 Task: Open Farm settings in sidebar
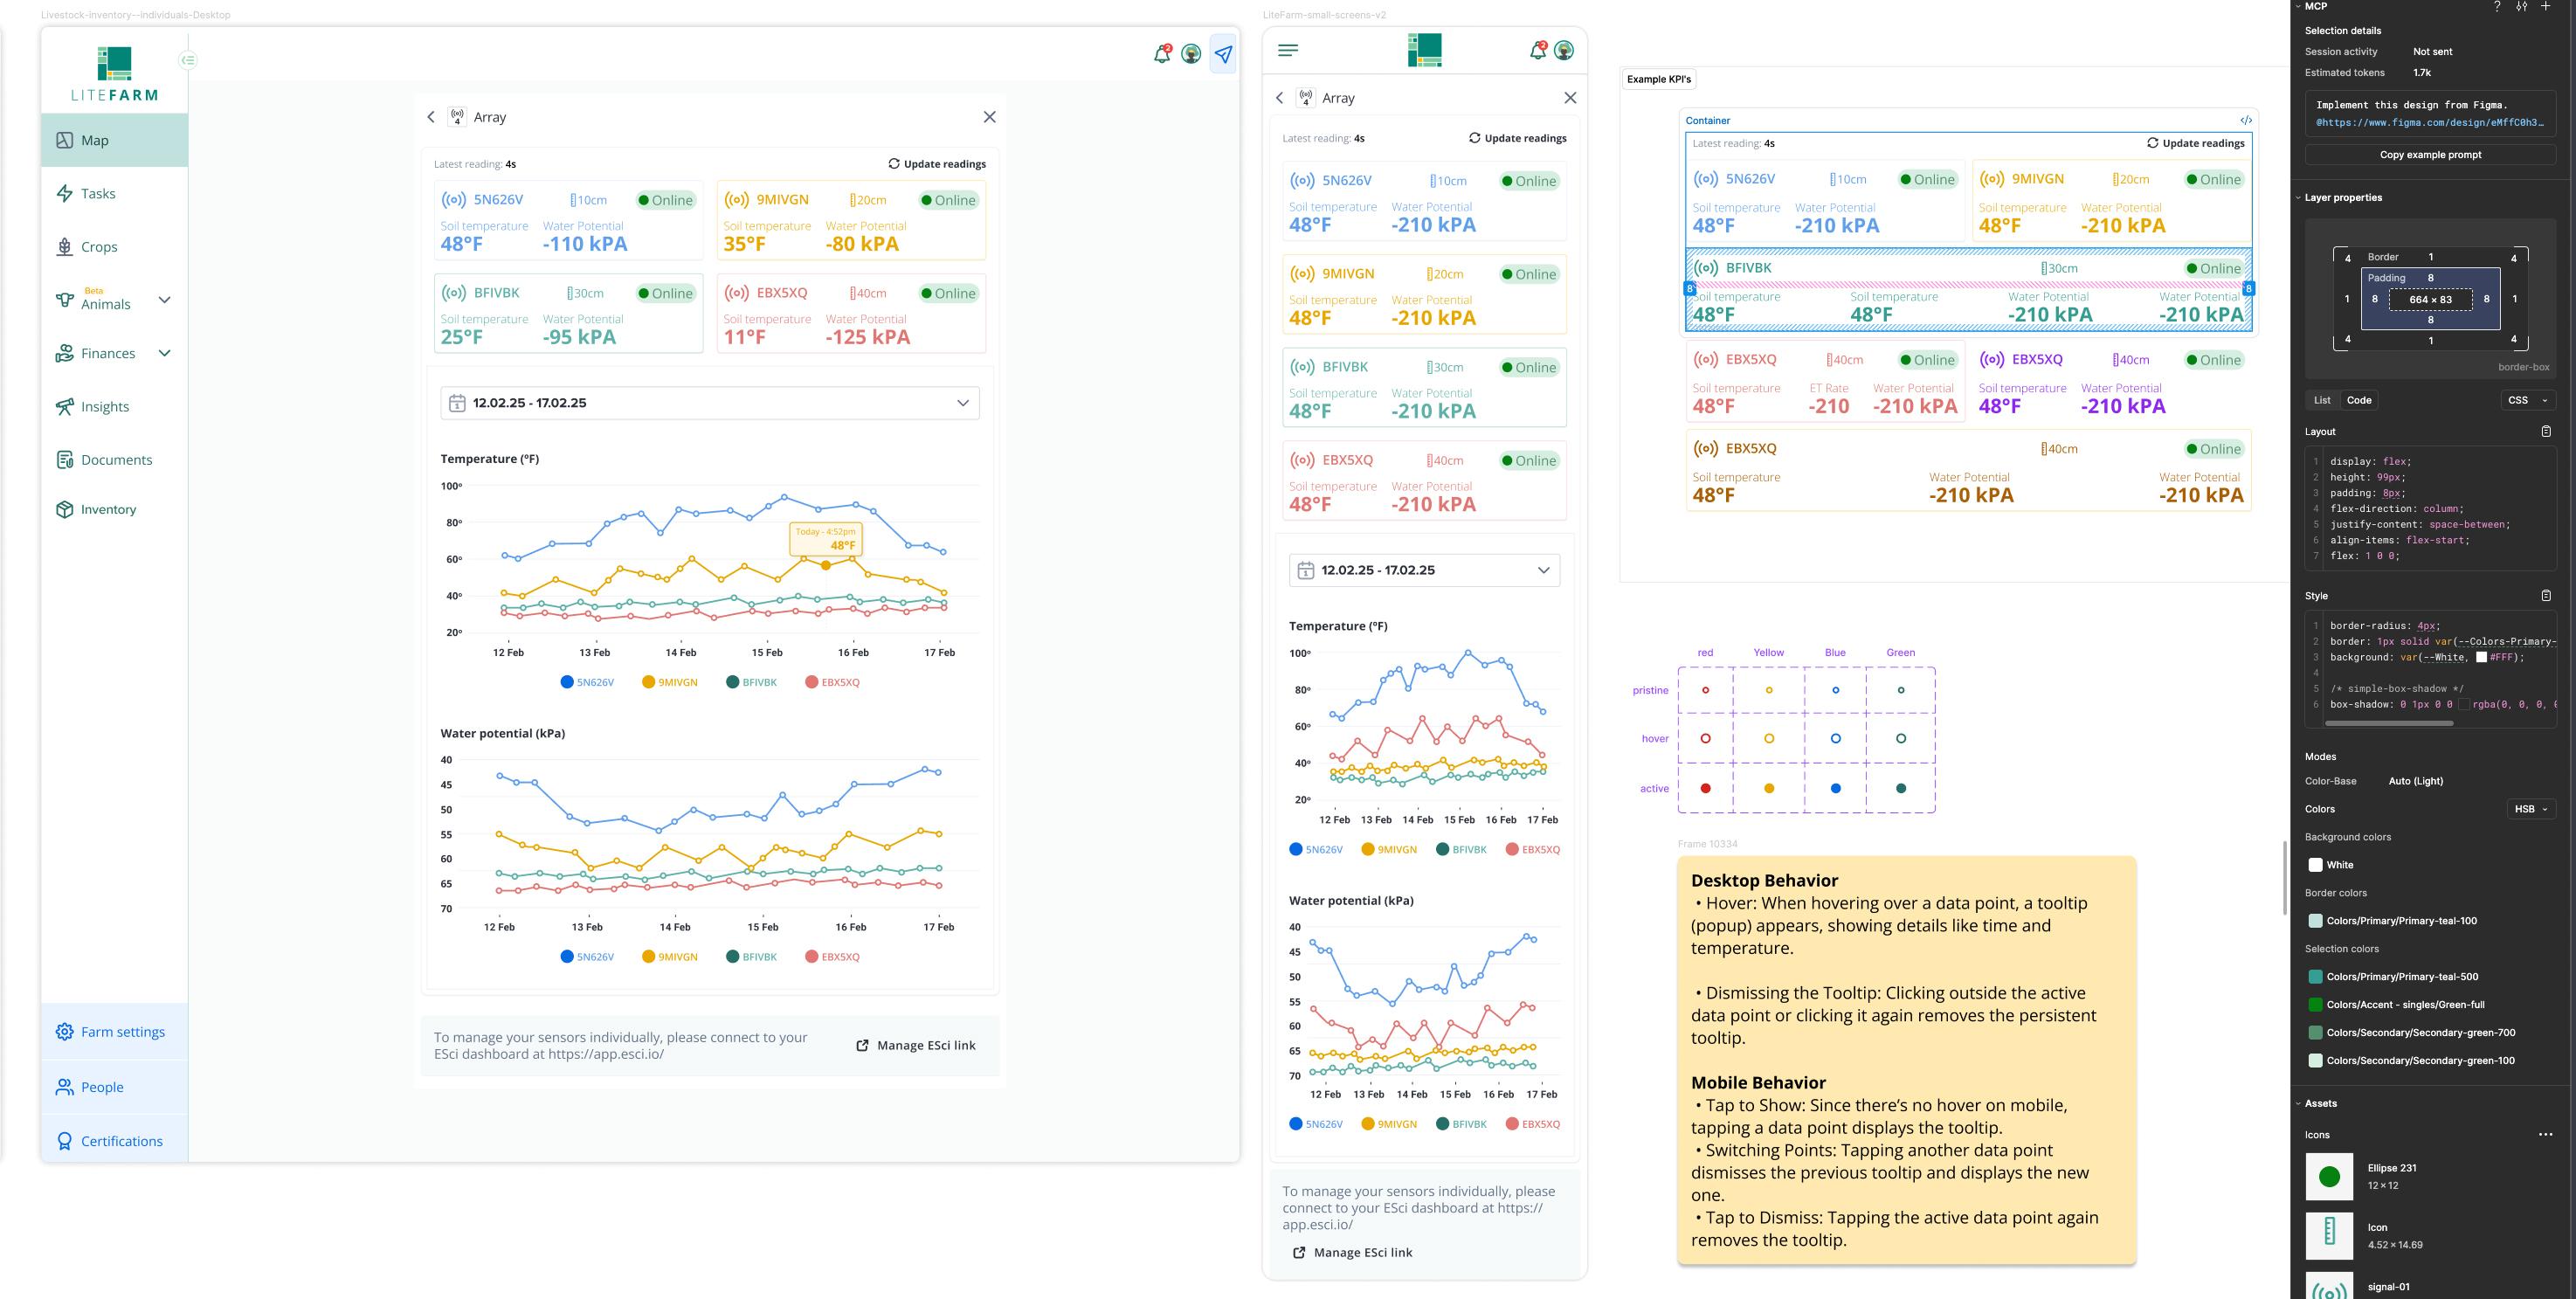point(114,1032)
